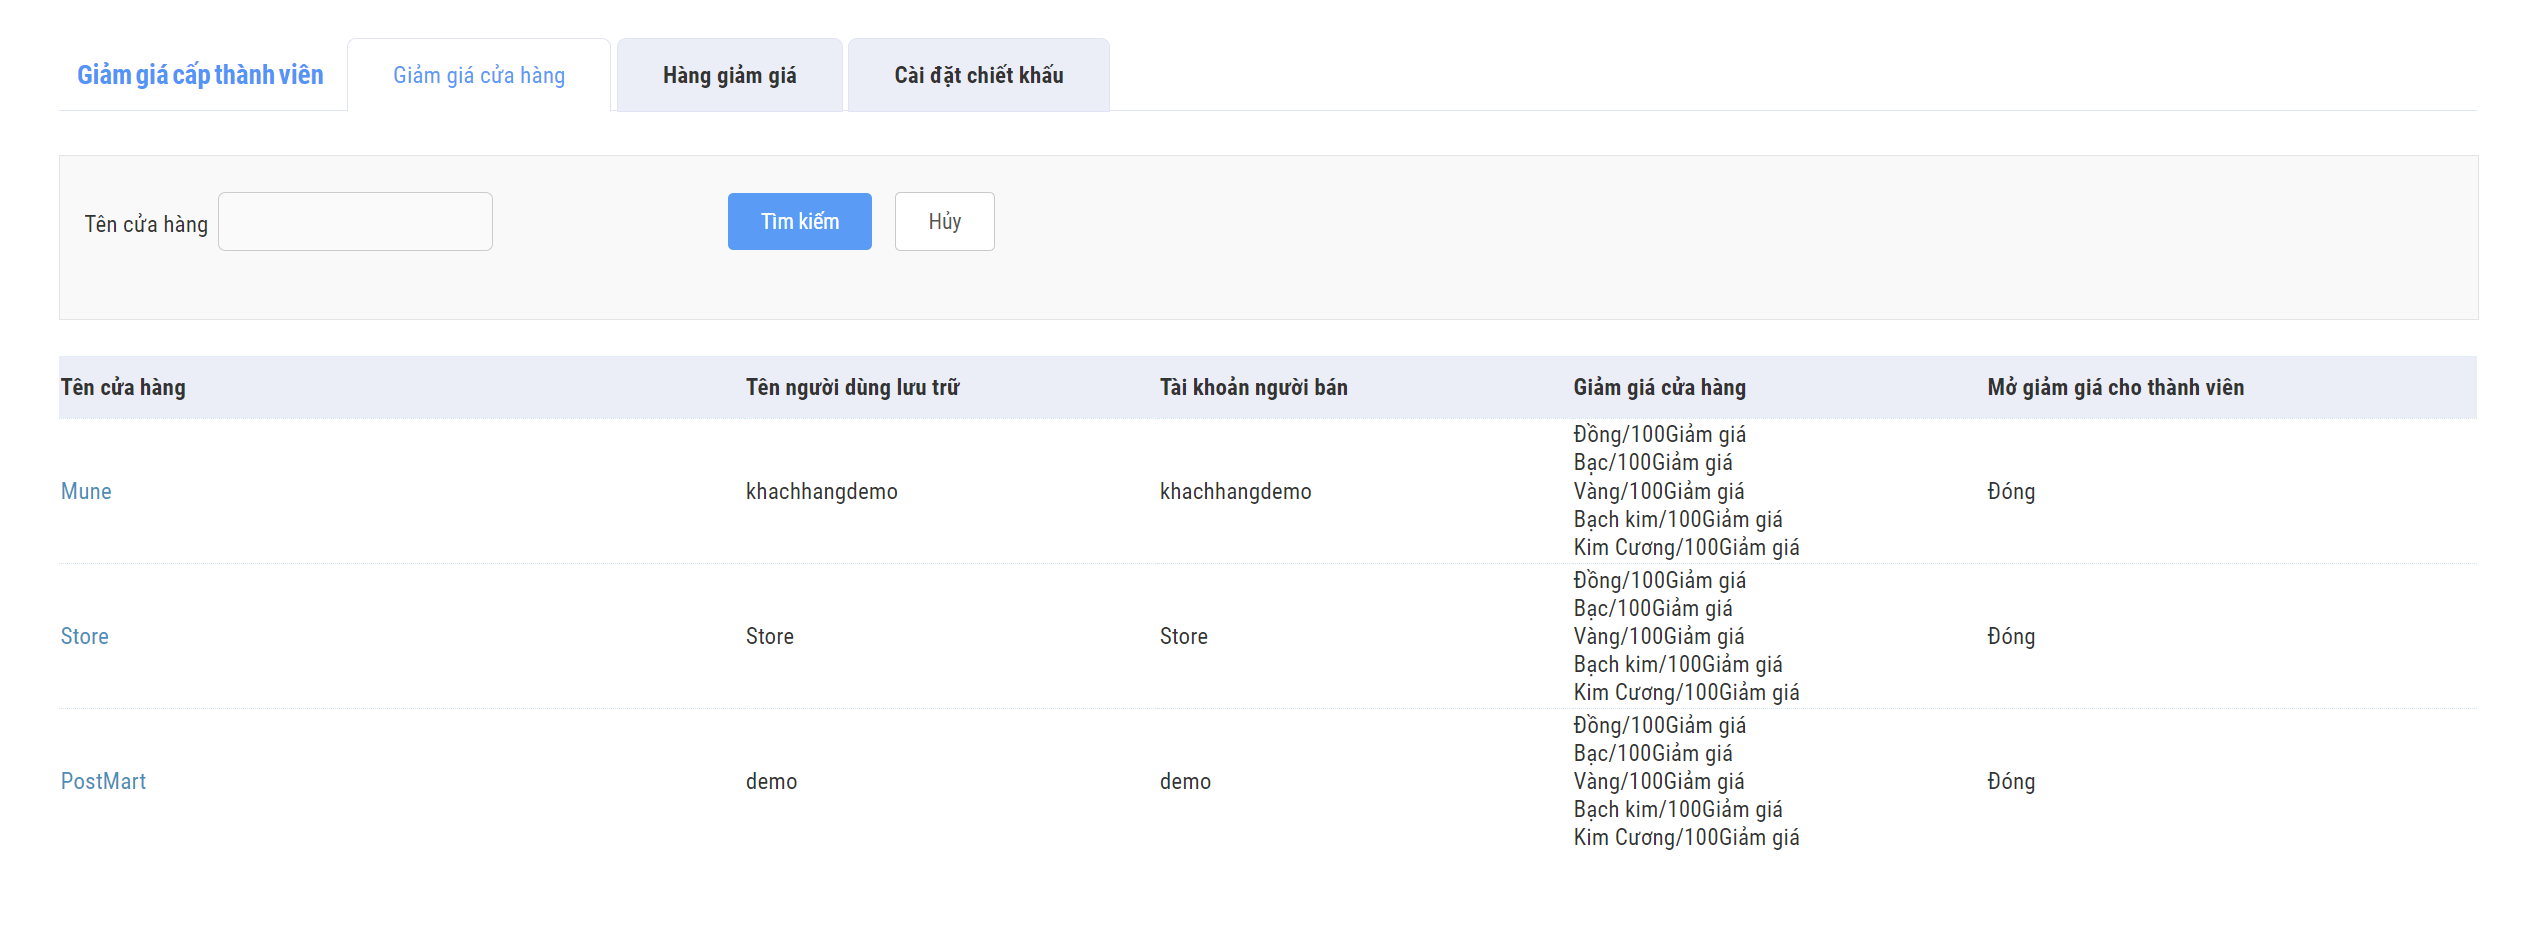This screenshot has width=2524, height=942.
Task: Open the 'Store' link in the store name column
Action: pyautogui.click(x=85, y=636)
